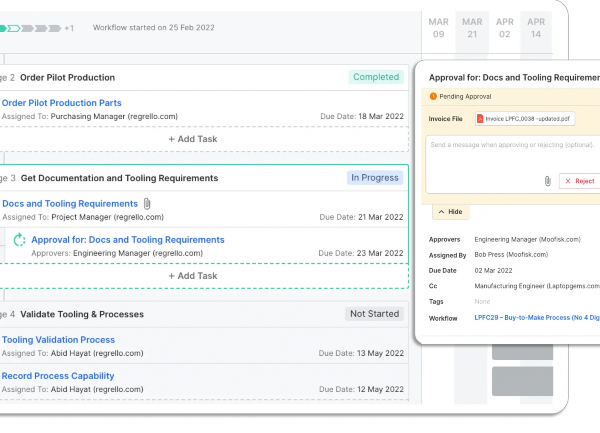Open the LPFC29 Buy-to-Make Process workflow link
This screenshot has height=433, width=600.
tap(537, 318)
